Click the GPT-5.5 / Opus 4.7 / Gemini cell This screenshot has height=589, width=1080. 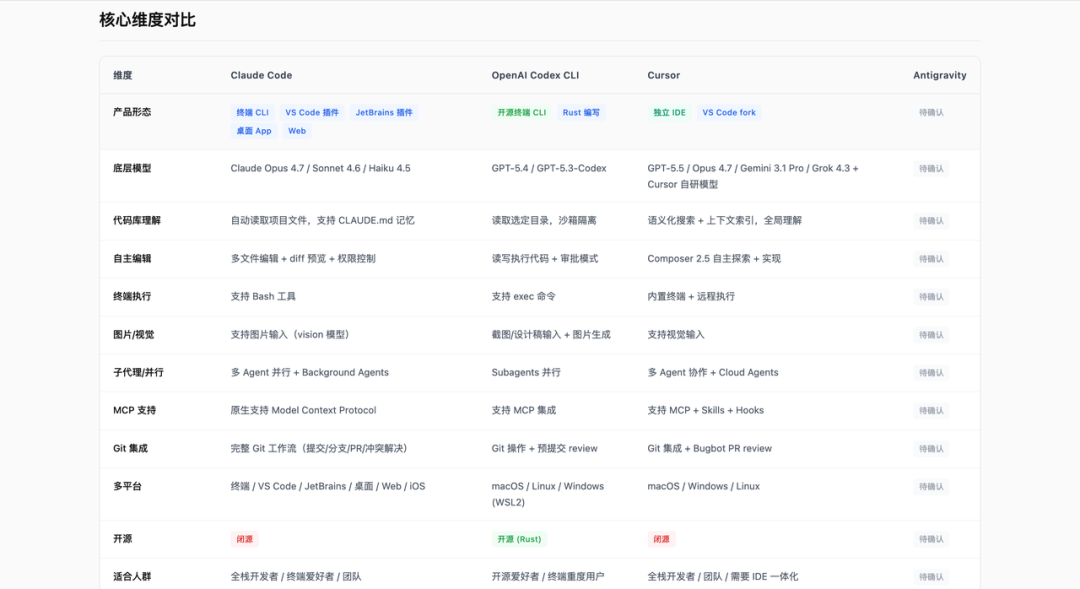(x=753, y=176)
